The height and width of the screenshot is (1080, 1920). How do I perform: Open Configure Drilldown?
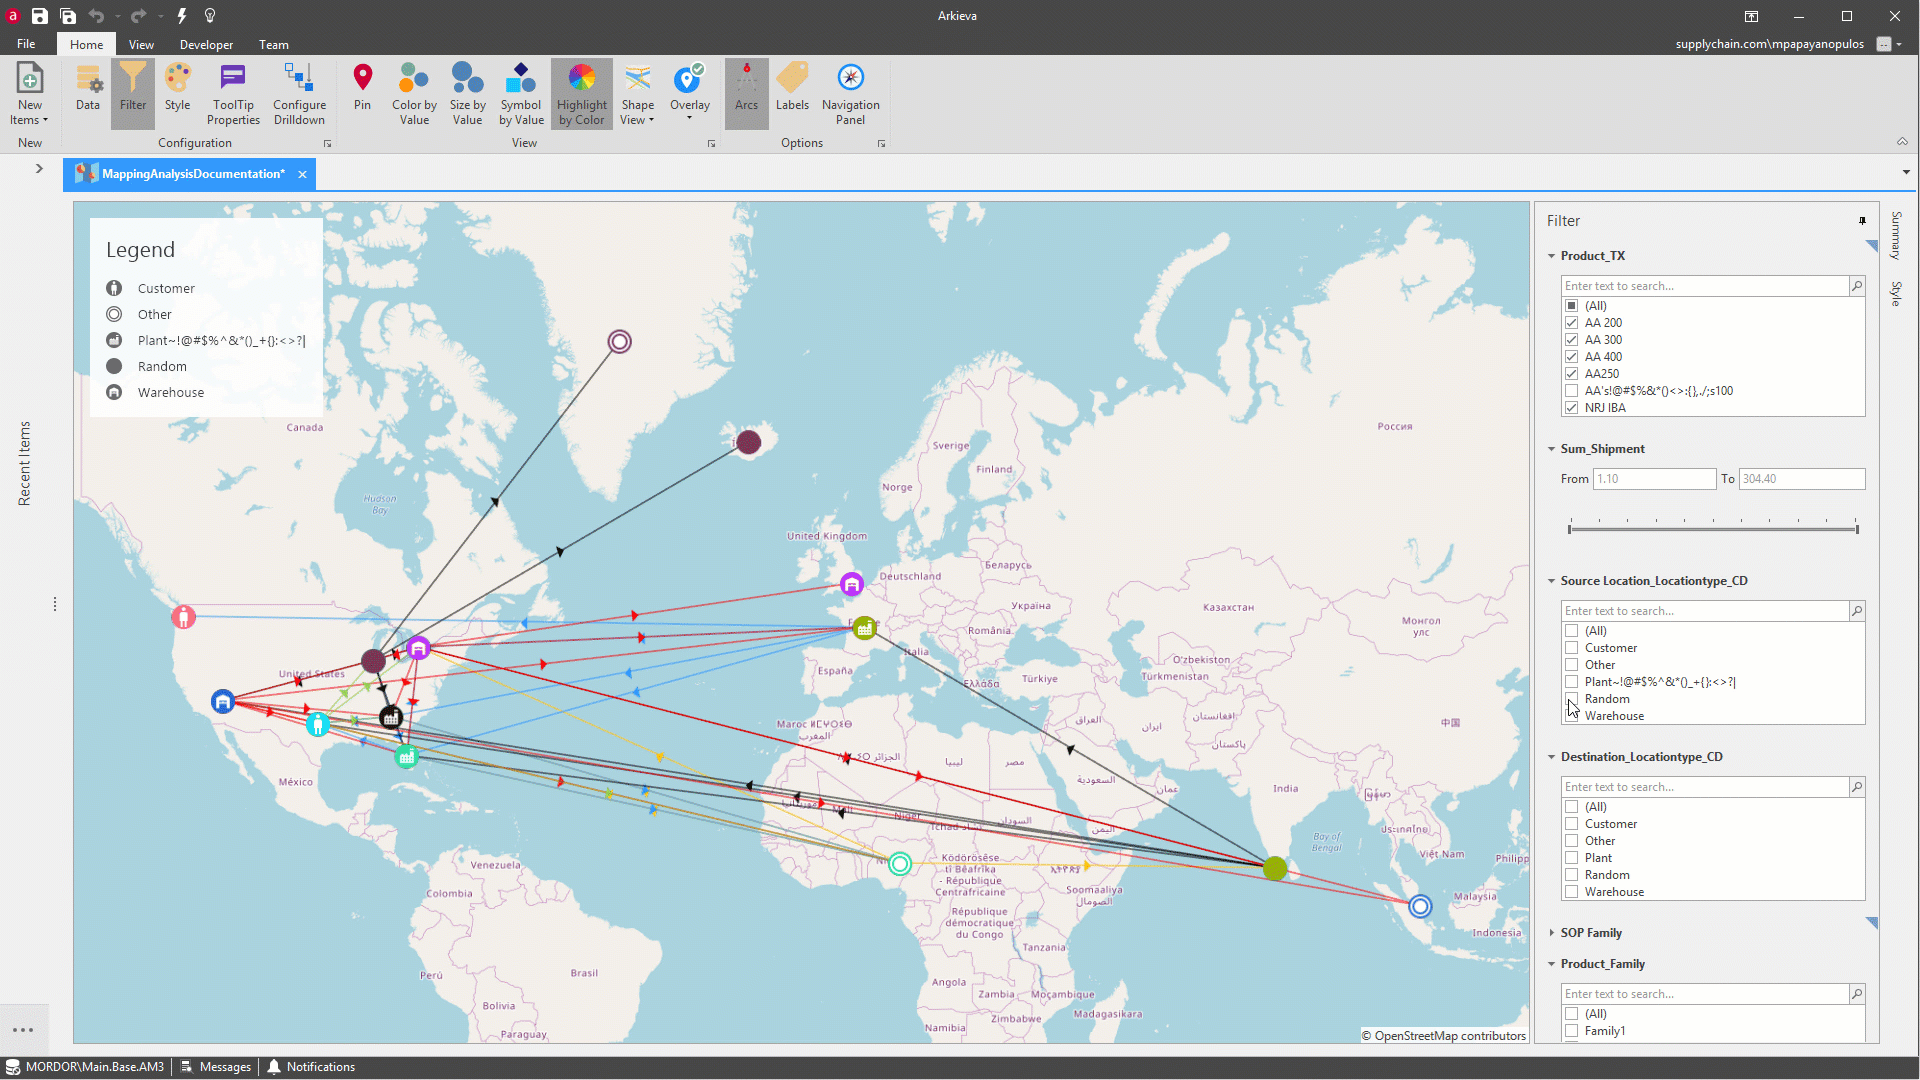[299, 94]
